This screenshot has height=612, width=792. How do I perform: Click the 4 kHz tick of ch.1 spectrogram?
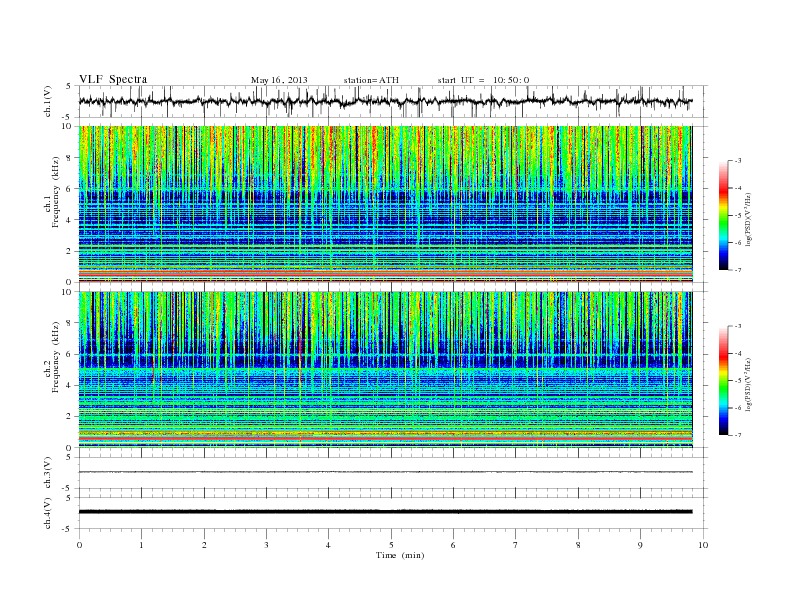click(69, 220)
